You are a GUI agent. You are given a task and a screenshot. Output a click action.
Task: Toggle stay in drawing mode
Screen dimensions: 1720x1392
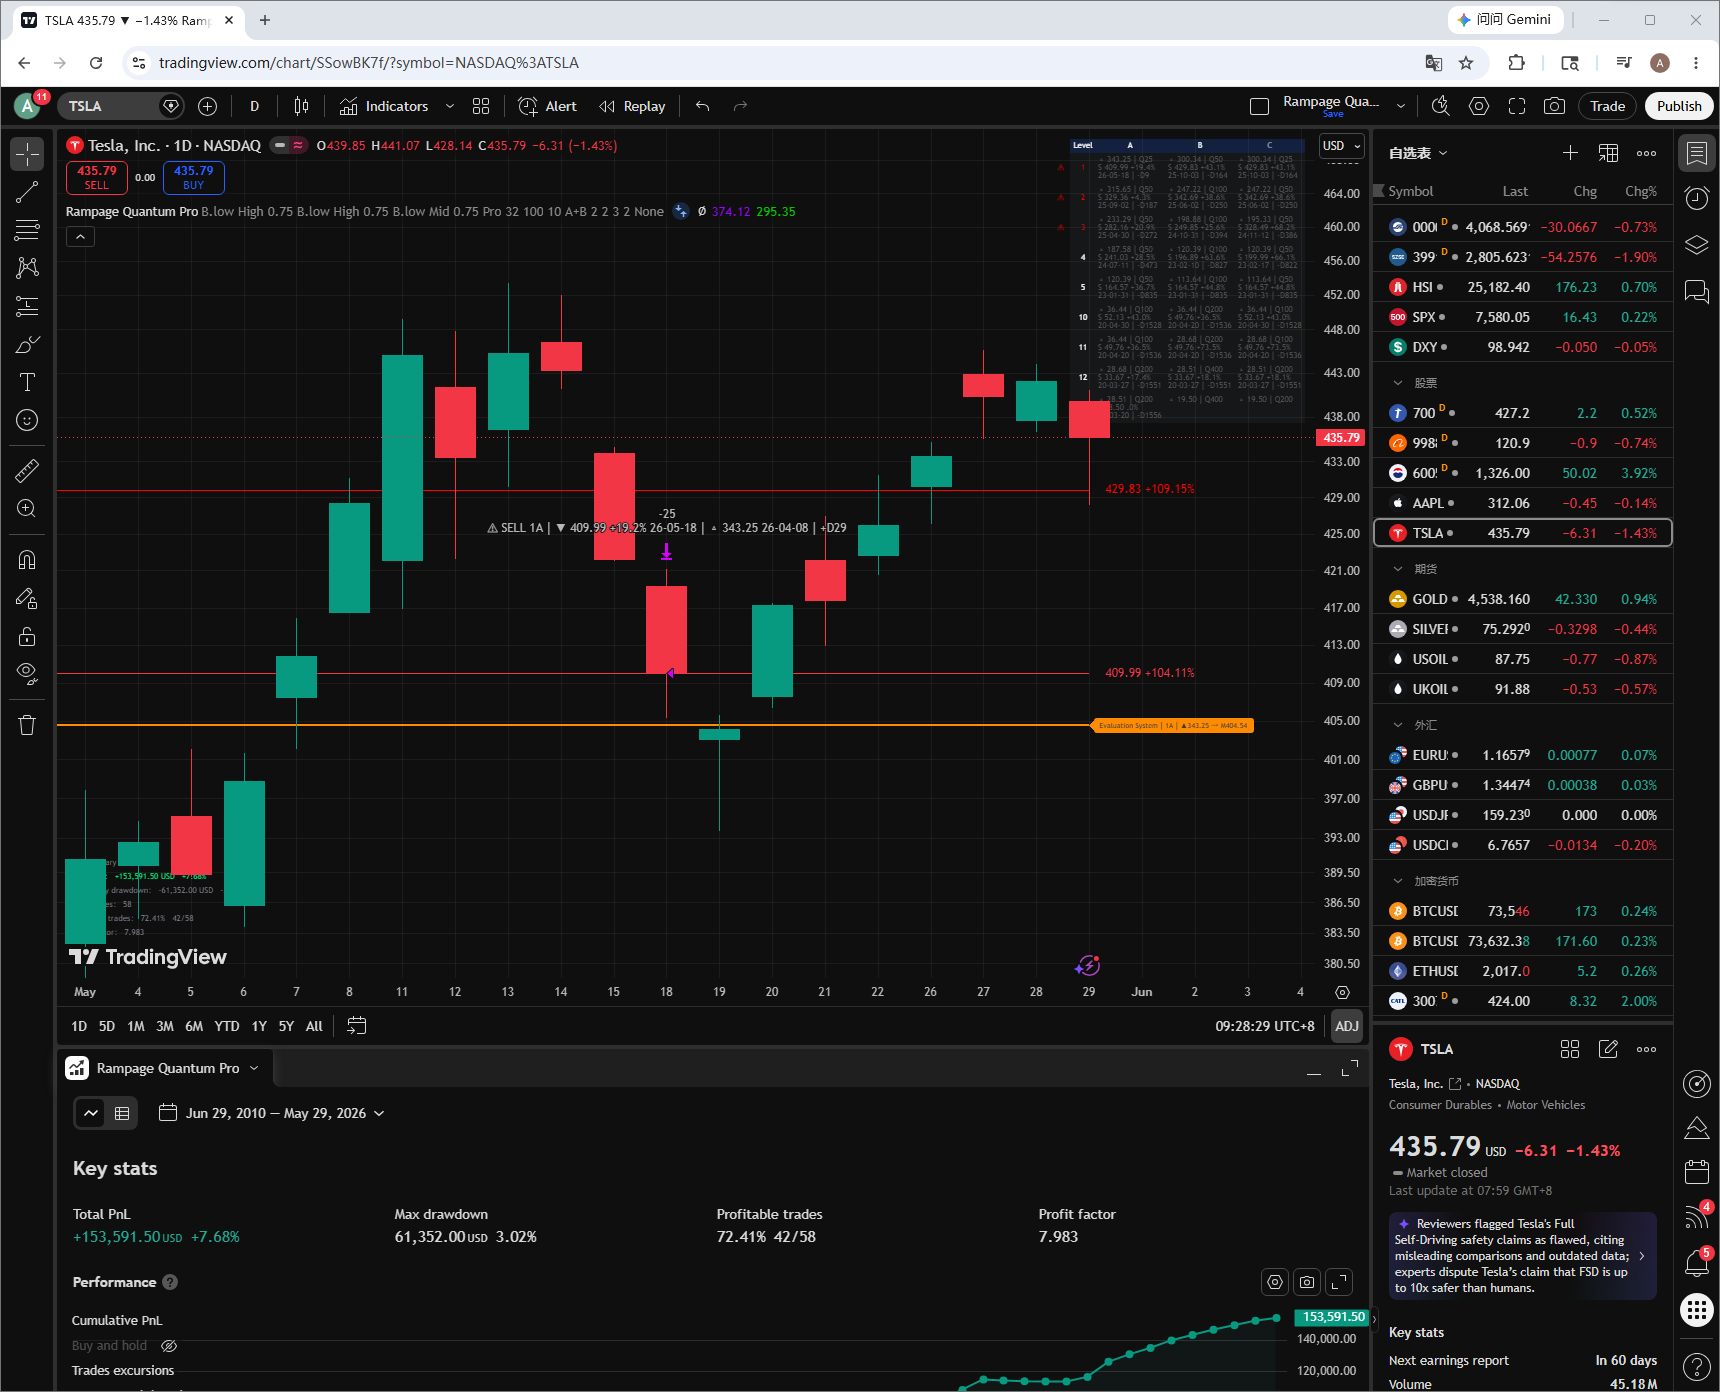point(27,598)
